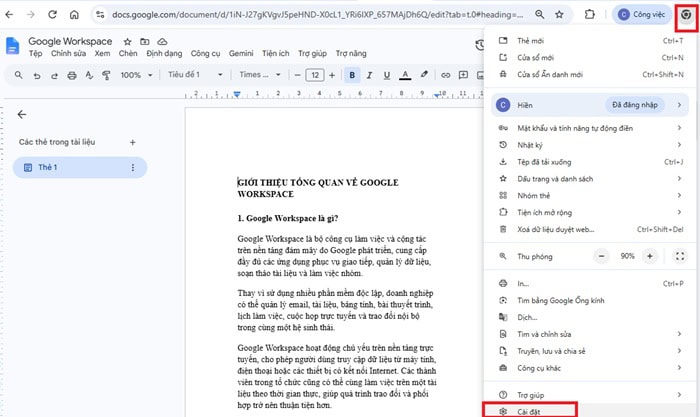Click the fullscreen icon in Thu phóng row
Screen dimensions: 700x417
[680, 256]
